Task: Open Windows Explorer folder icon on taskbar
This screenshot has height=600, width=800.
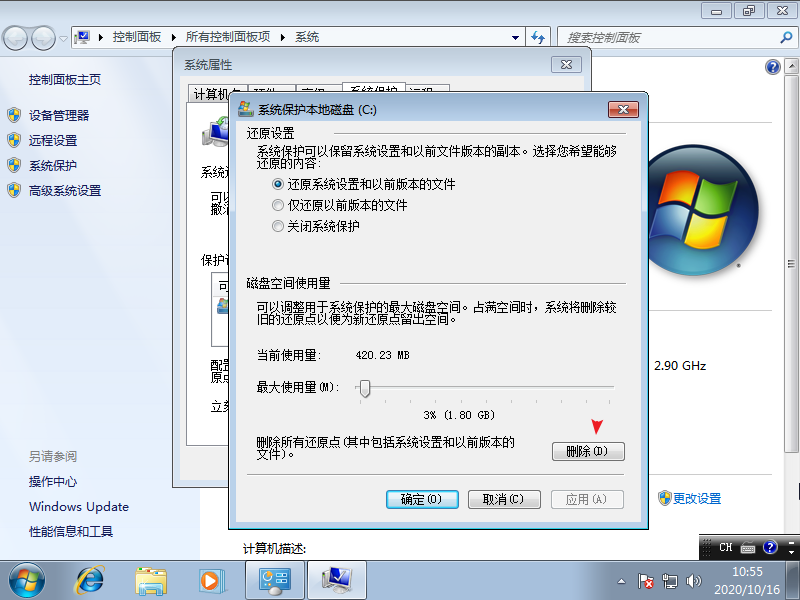Action: coord(151,579)
